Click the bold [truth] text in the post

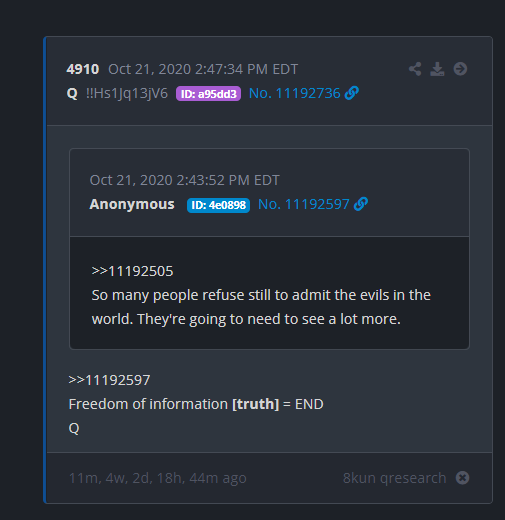point(256,404)
